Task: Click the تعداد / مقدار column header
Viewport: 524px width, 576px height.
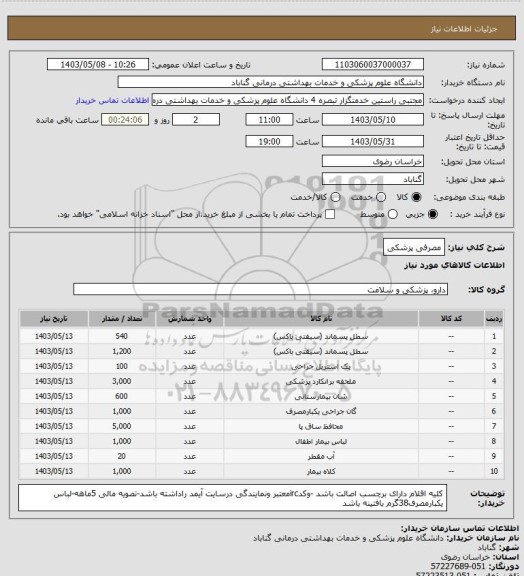Action: pos(122,319)
